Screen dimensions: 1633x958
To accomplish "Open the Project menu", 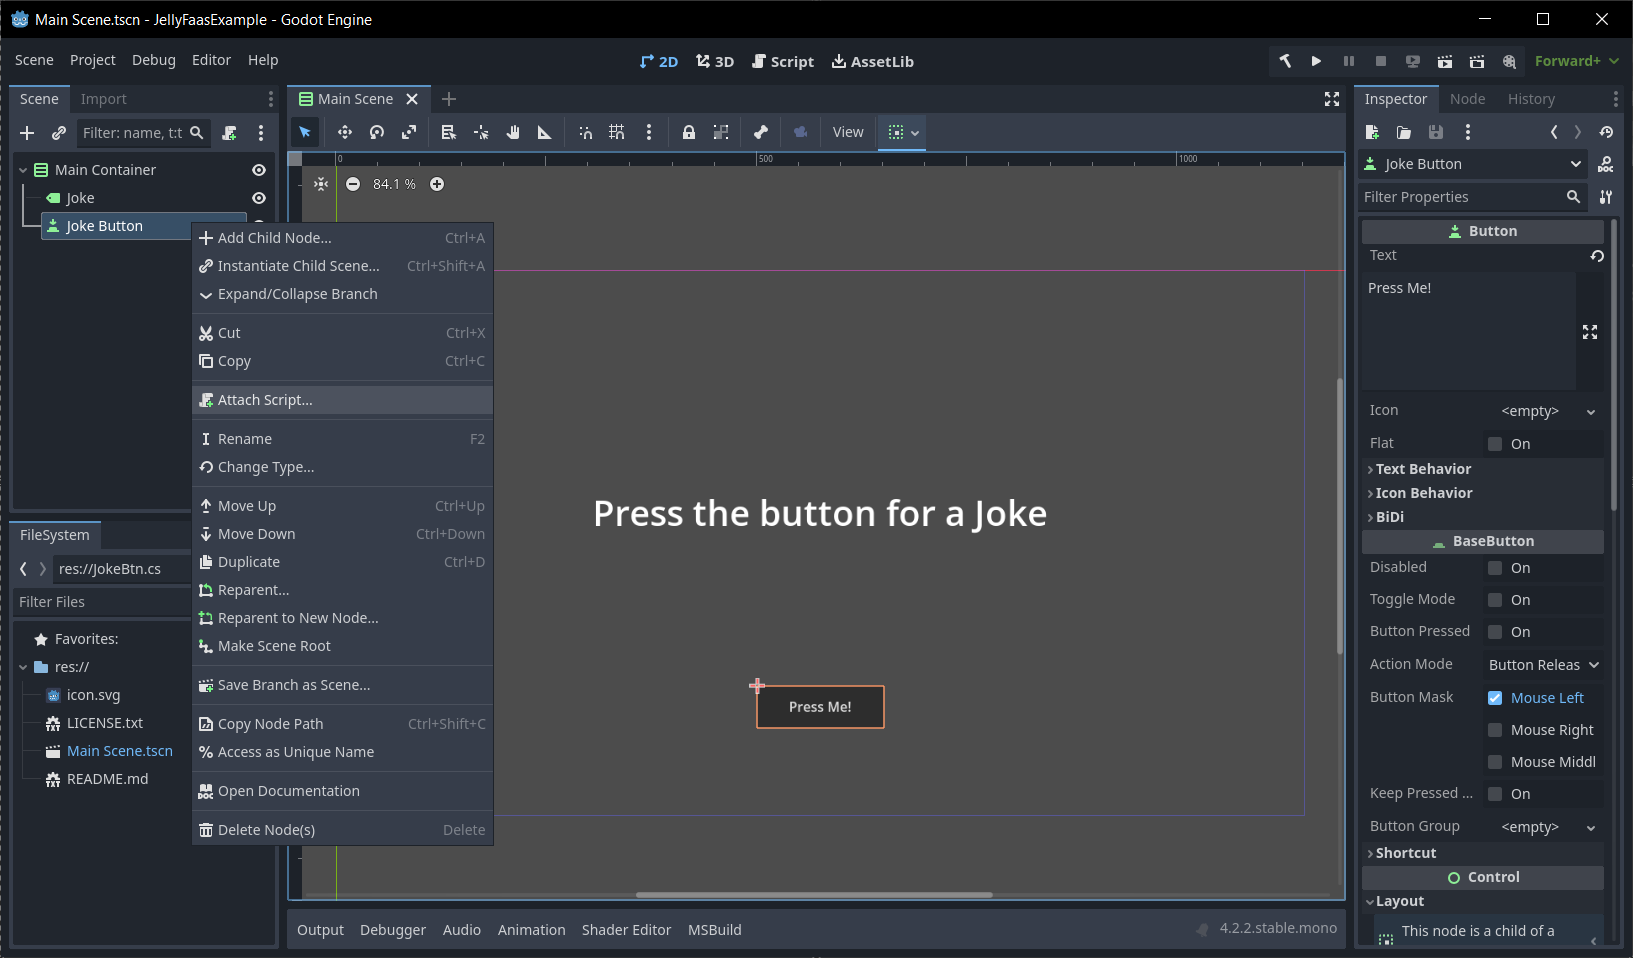I will (x=93, y=60).
